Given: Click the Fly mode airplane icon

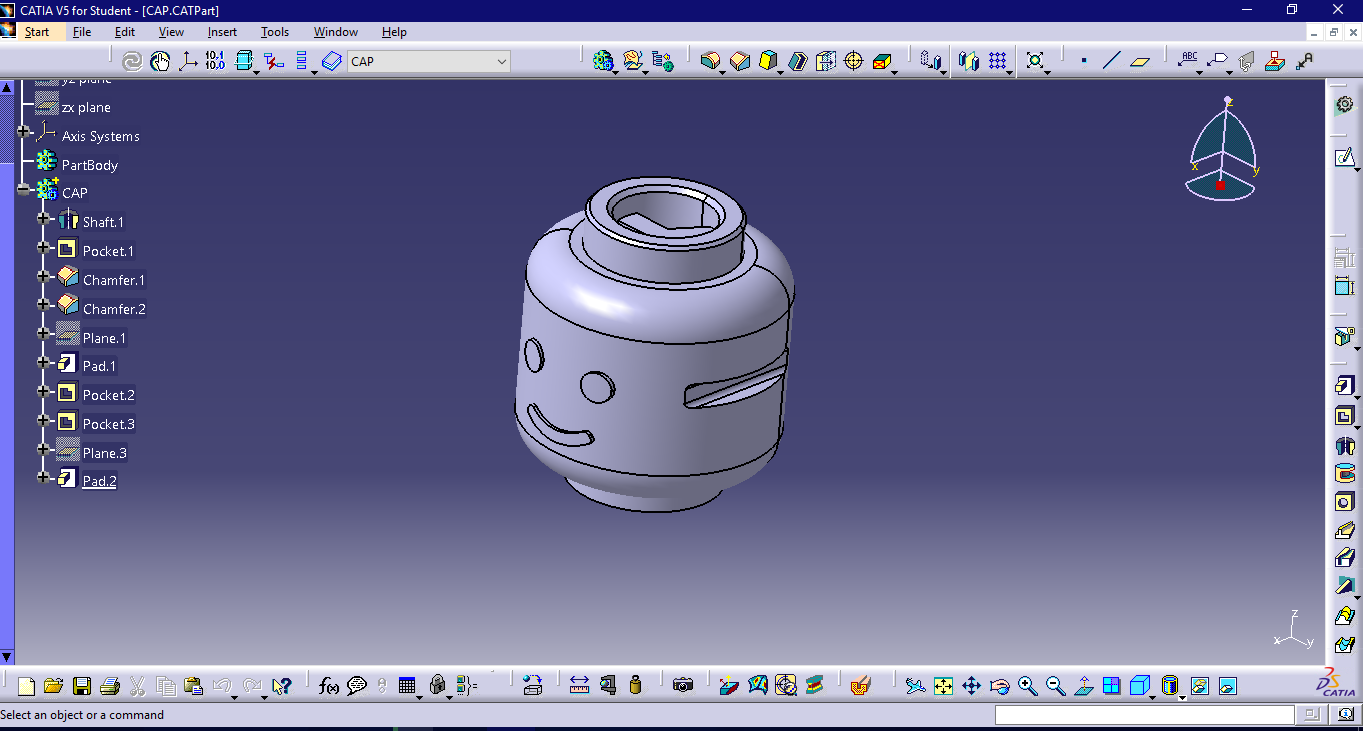Looking at the screenshot, I should pyautogui.click(x=915, y=686).
